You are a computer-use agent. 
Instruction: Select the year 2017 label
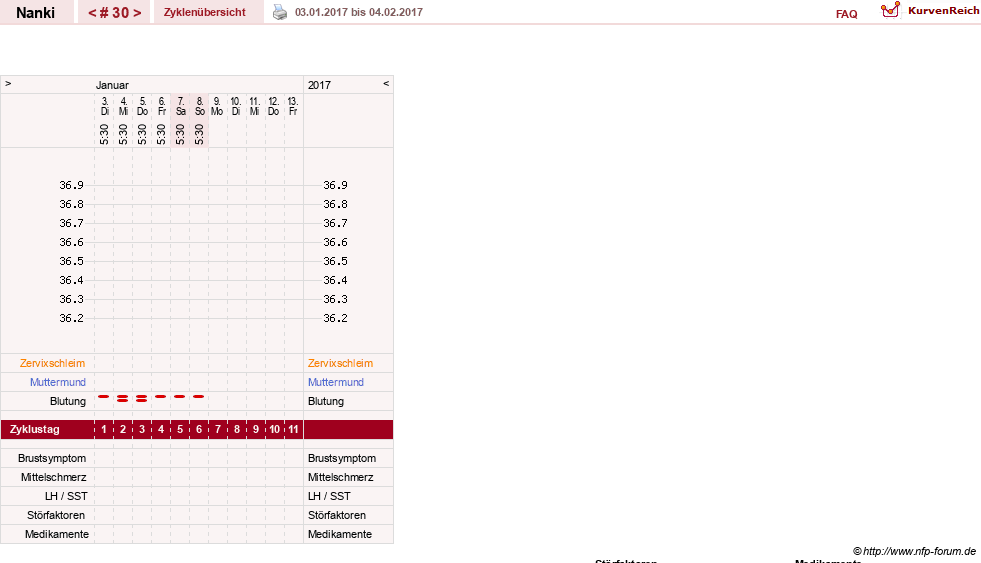pyautogui.click(x=319, y=85)
